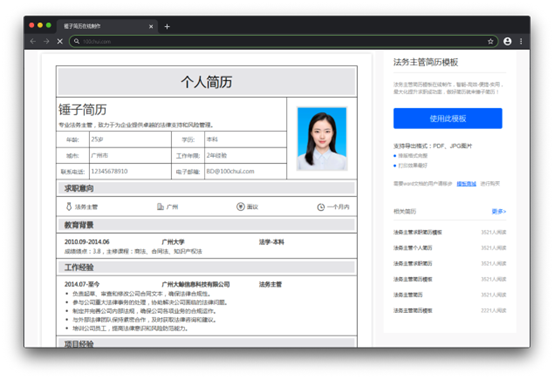
Task: Click the email BD@100chui.com cell
Action: click(245, 171)
